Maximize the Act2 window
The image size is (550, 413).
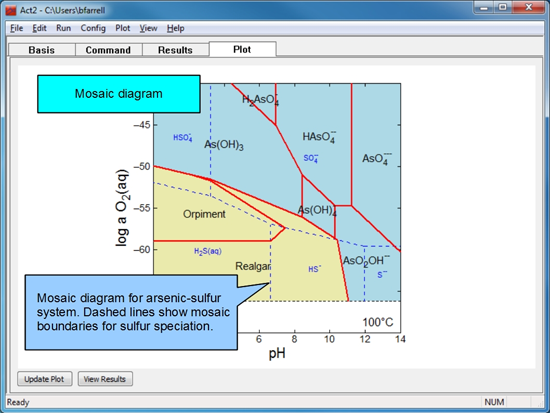tap(503, 7)
